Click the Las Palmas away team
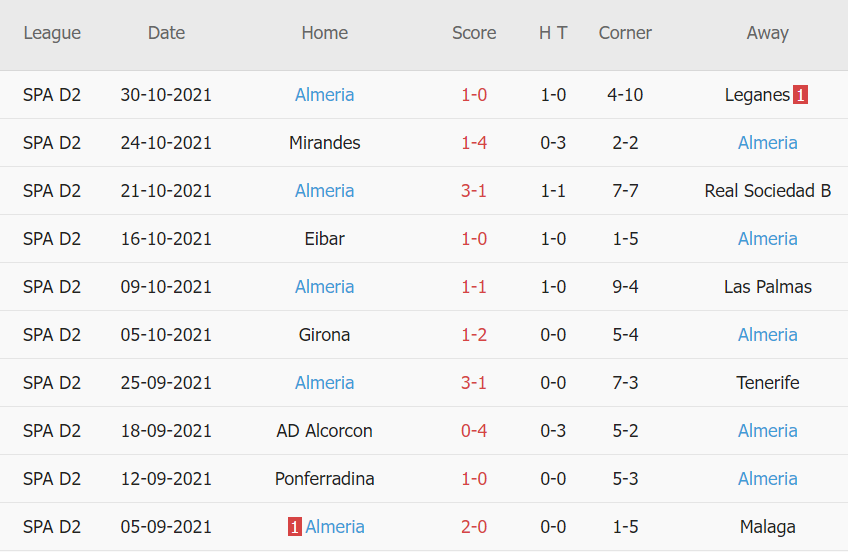Viewport: 848px width, 552px height. coord(767,287)
